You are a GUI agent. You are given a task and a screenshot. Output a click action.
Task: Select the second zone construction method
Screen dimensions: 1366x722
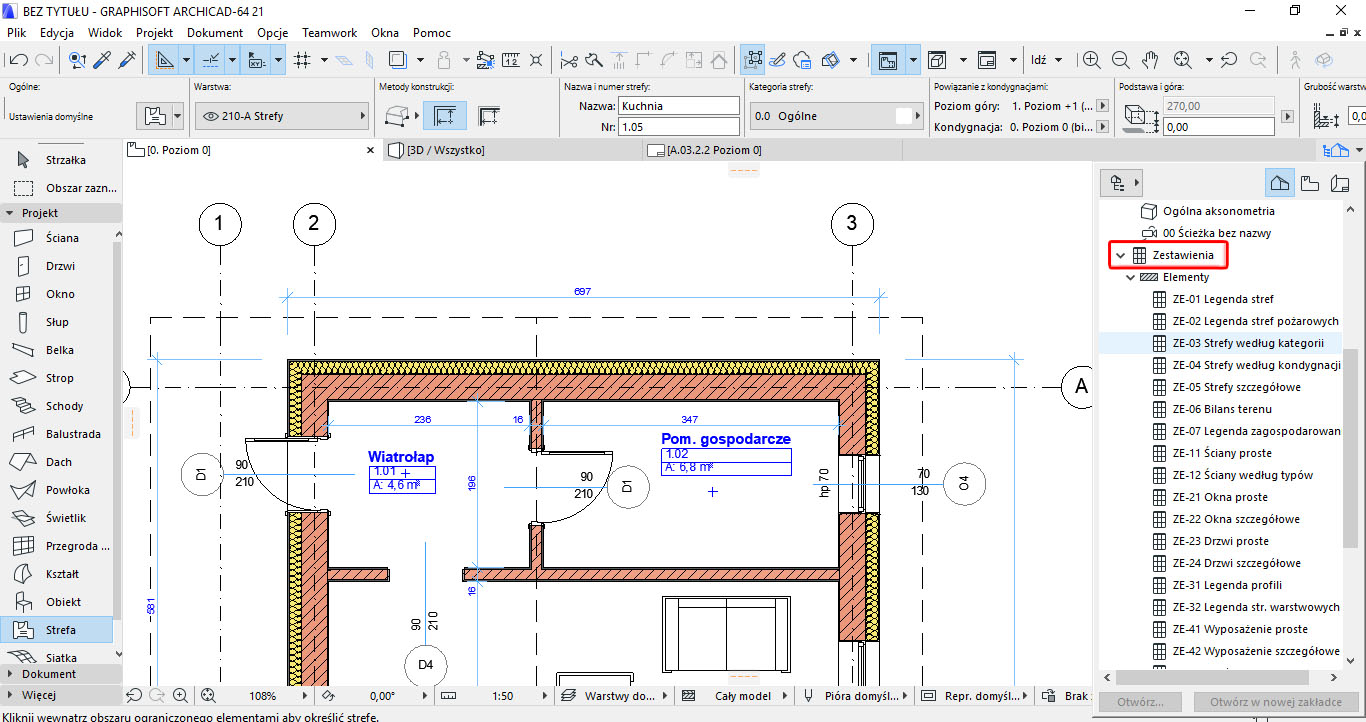pos(489,116)
